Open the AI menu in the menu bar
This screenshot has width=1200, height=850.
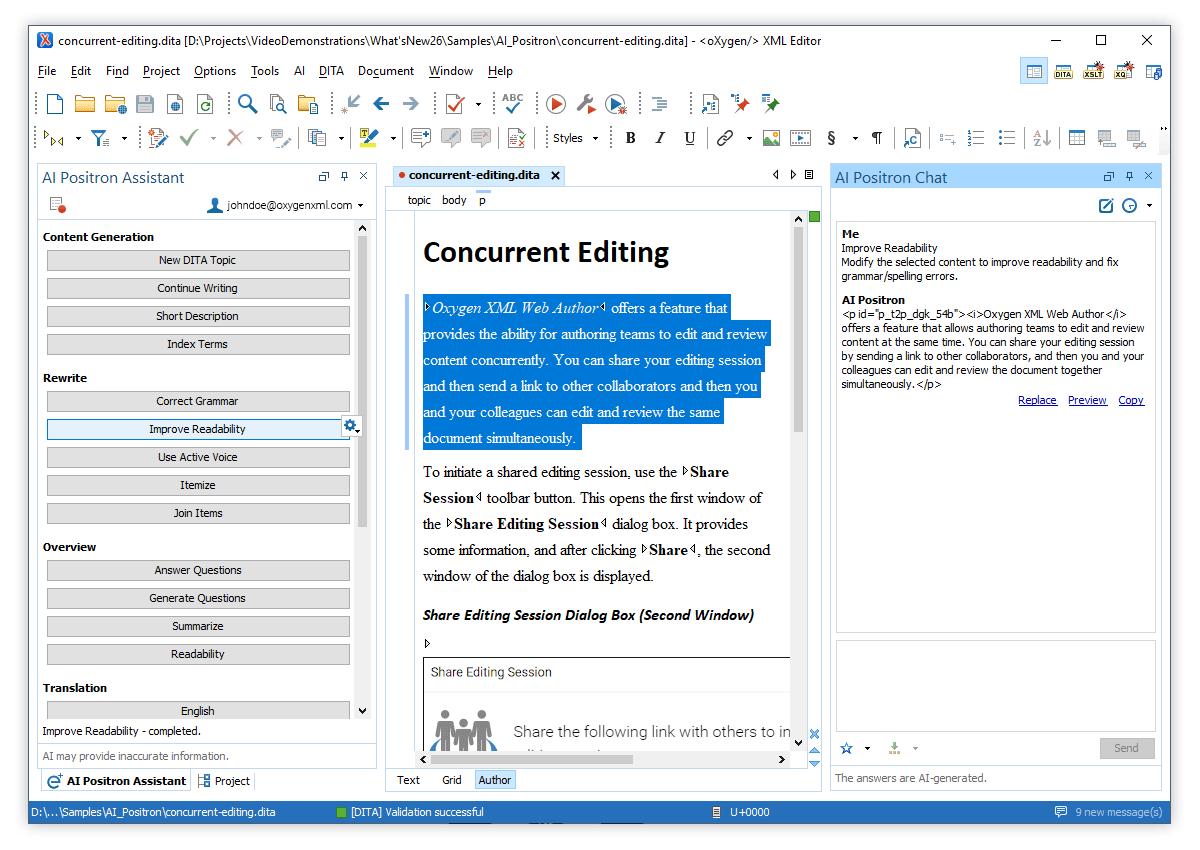(299, 71)
